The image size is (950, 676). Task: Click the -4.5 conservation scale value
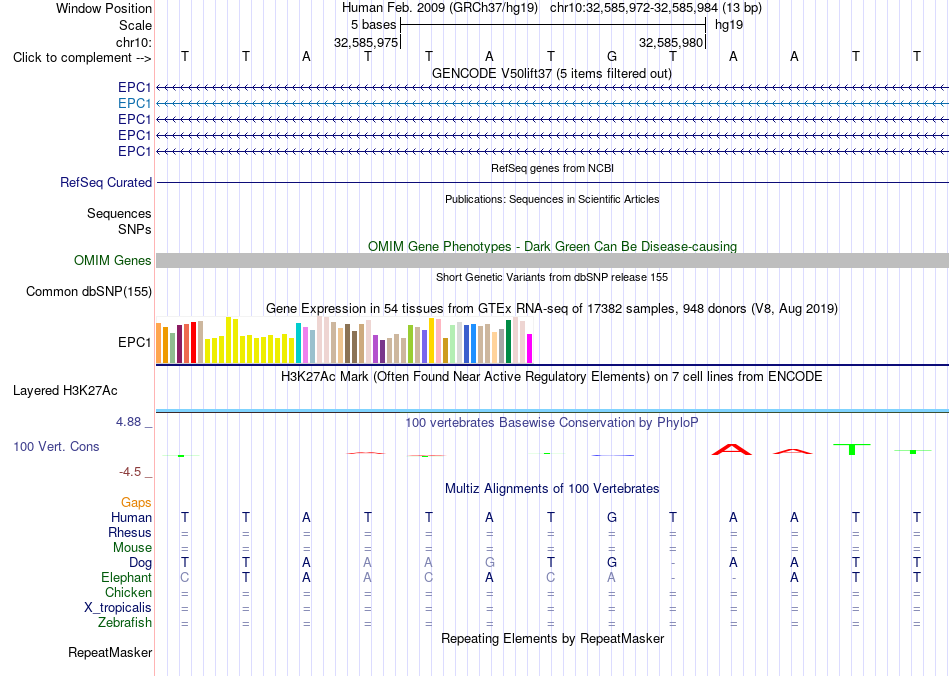tap(130, 471)
